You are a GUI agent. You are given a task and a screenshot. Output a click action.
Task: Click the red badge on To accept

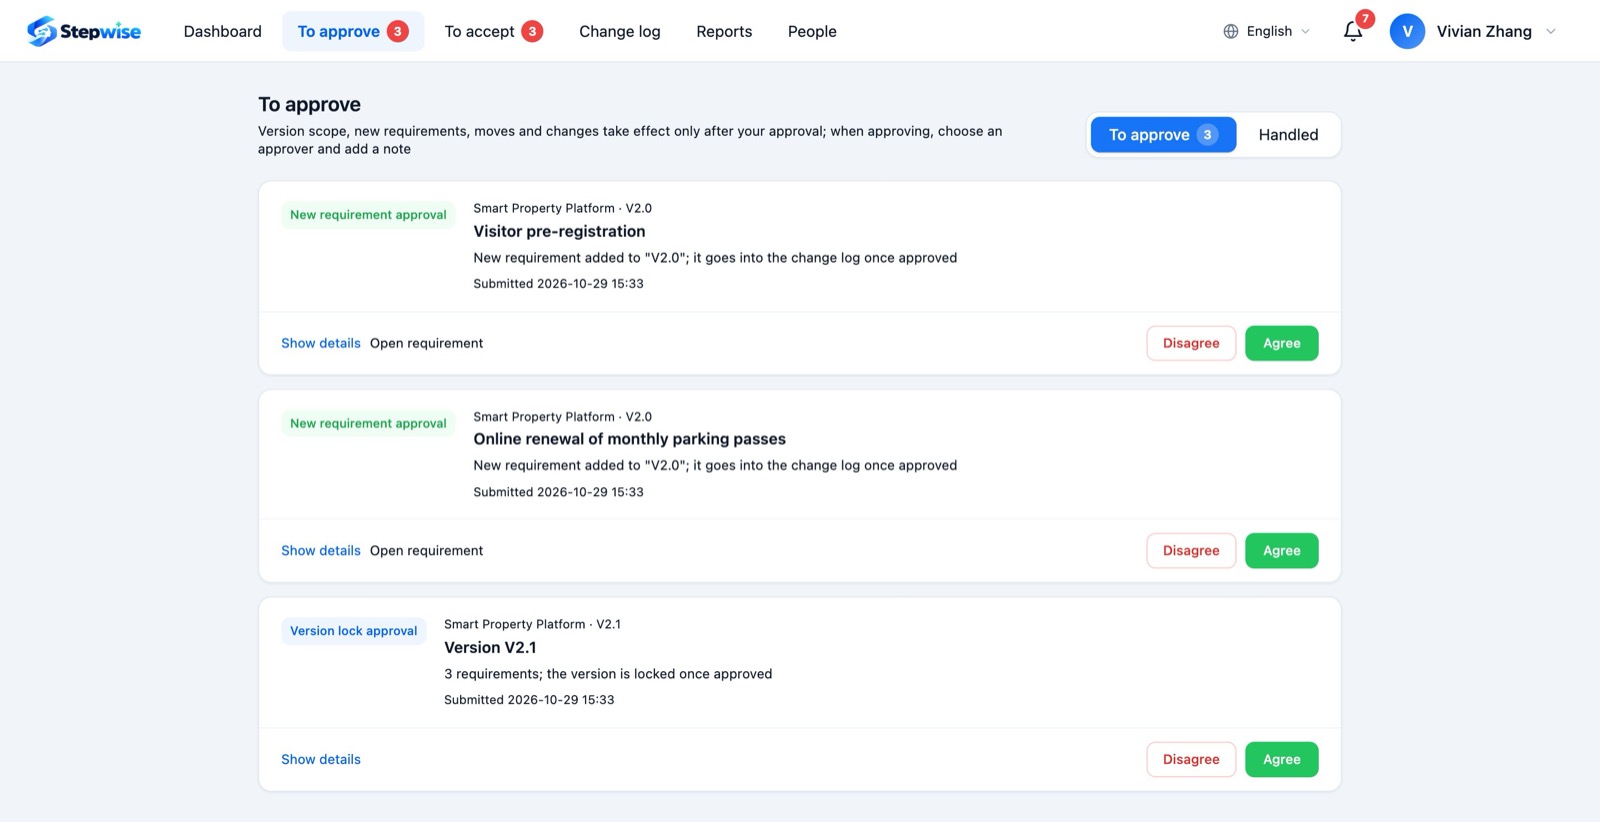point(533,31)
